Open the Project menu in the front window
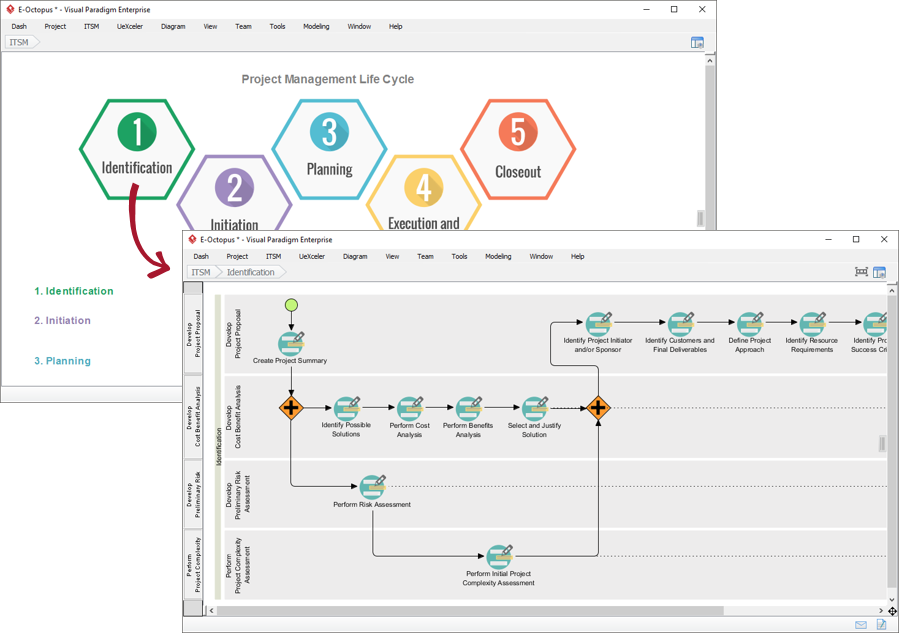The width and height of the screenshot is (899, 633). pos(237,256)
